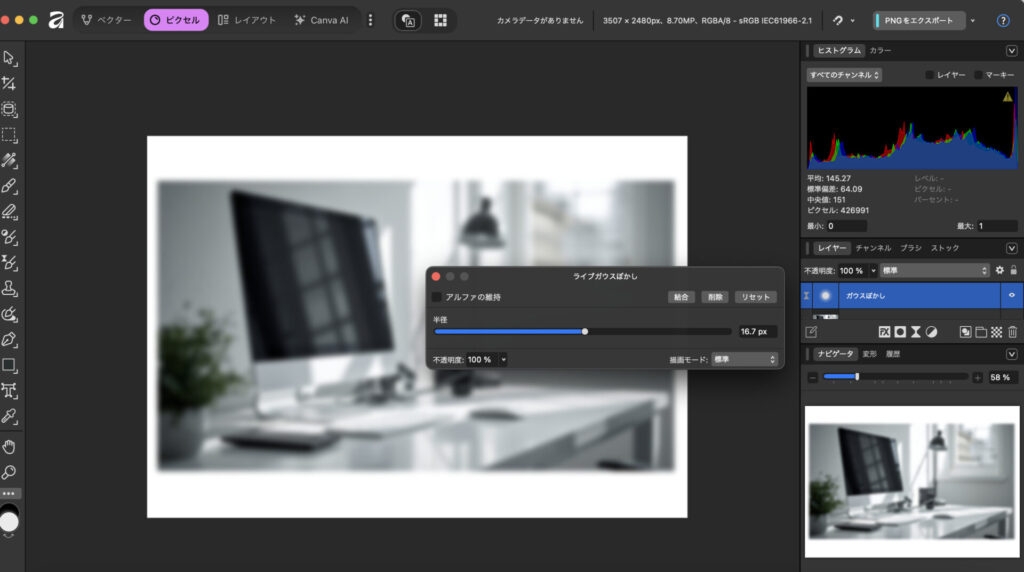Image resolution: width=1024 pixels, height=572 pixels.
Task: Enable the アルファの維持 checkbox
Action: (x=437, y=297)
